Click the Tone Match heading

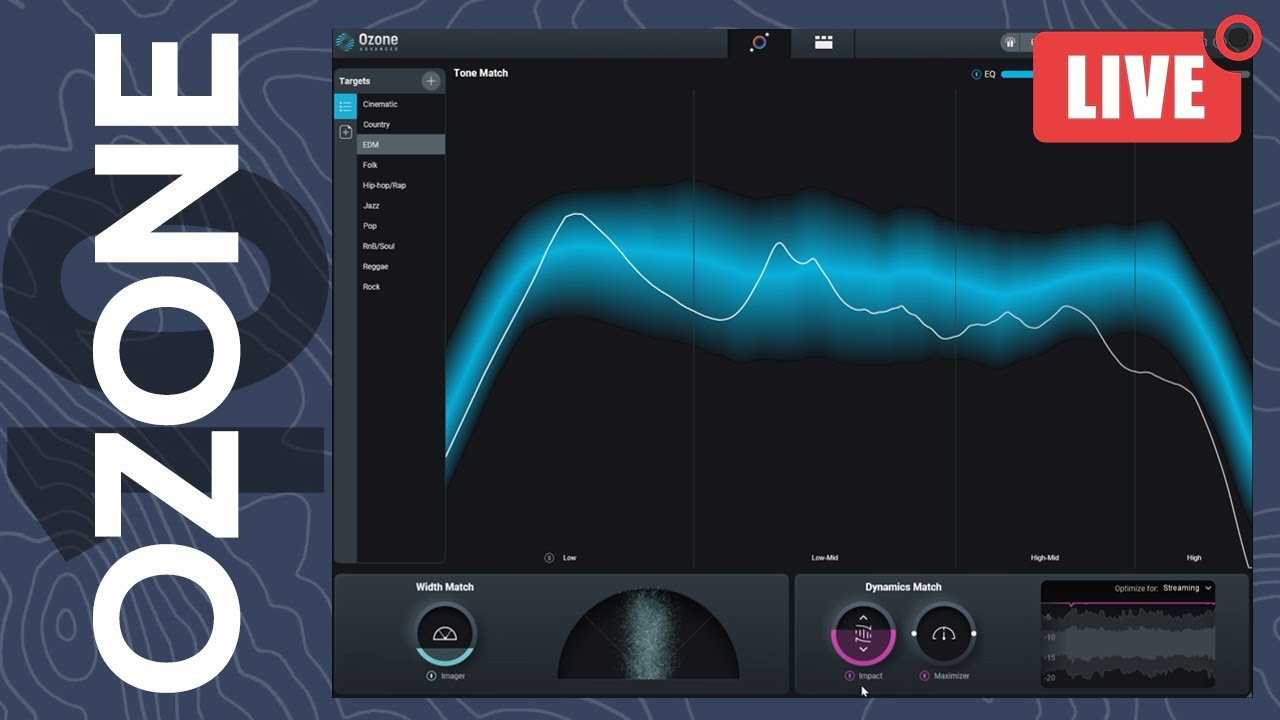click(x=481, y=73)
